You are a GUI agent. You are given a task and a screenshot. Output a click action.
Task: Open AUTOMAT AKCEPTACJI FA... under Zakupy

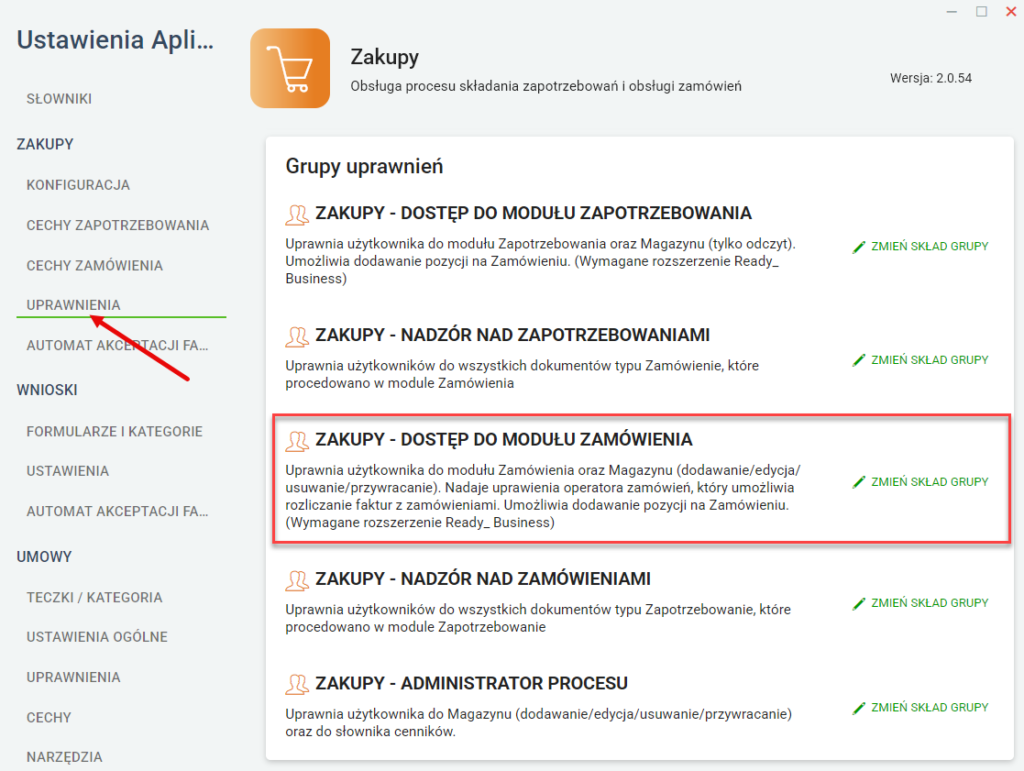(117, 345)
